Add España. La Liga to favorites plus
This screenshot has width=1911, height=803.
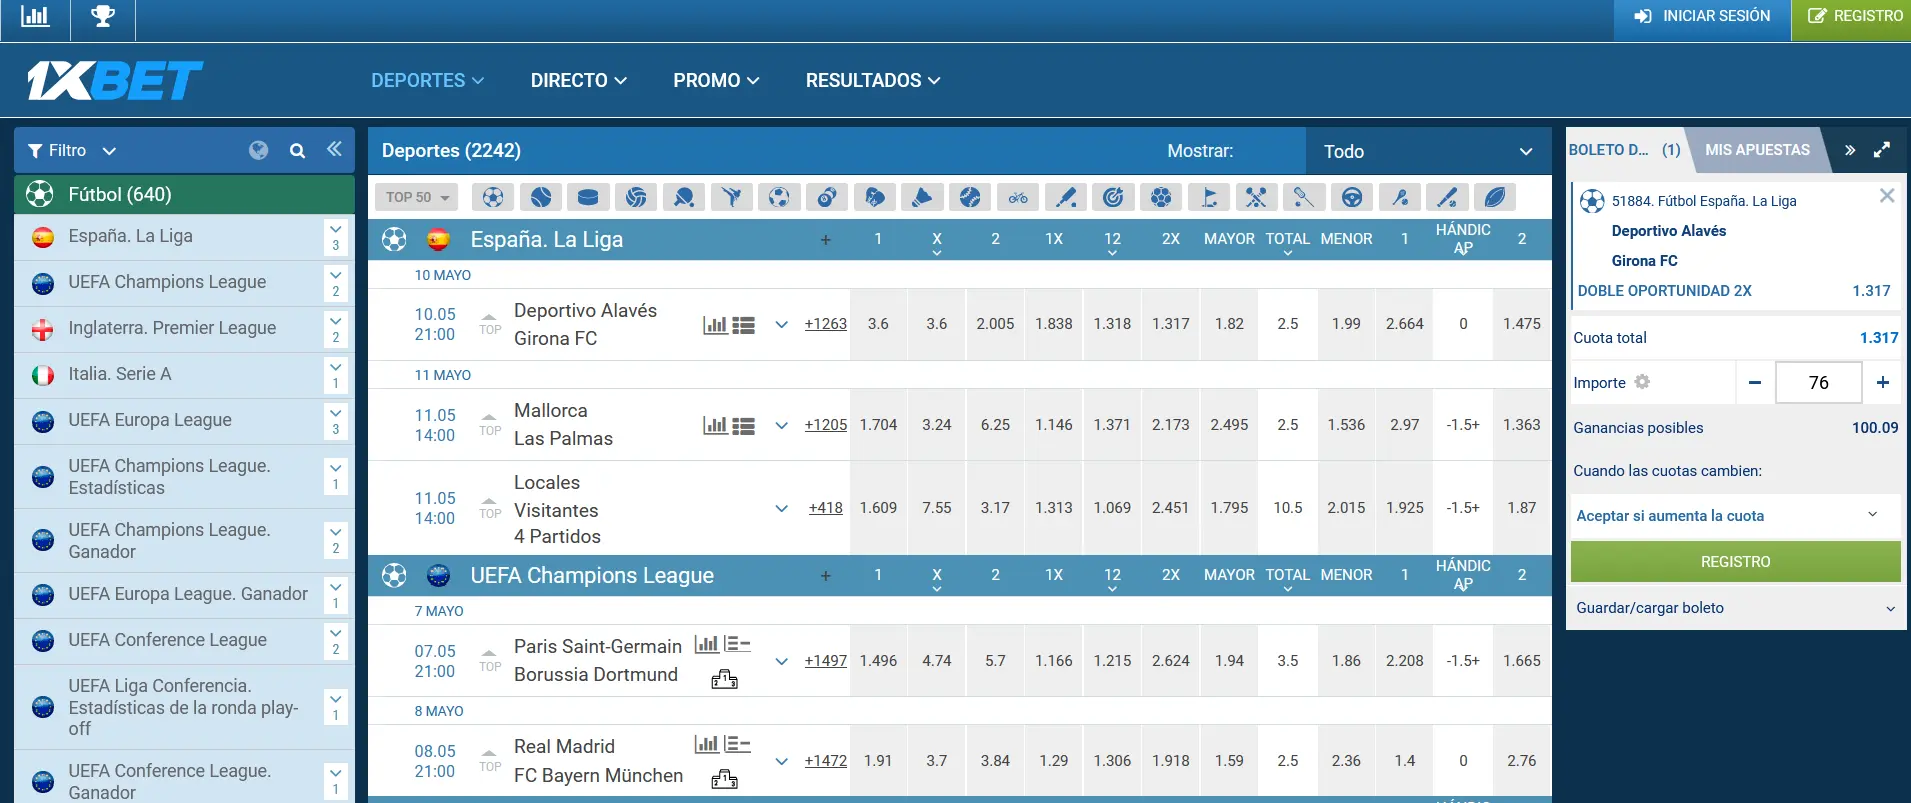tap(825, 240)
